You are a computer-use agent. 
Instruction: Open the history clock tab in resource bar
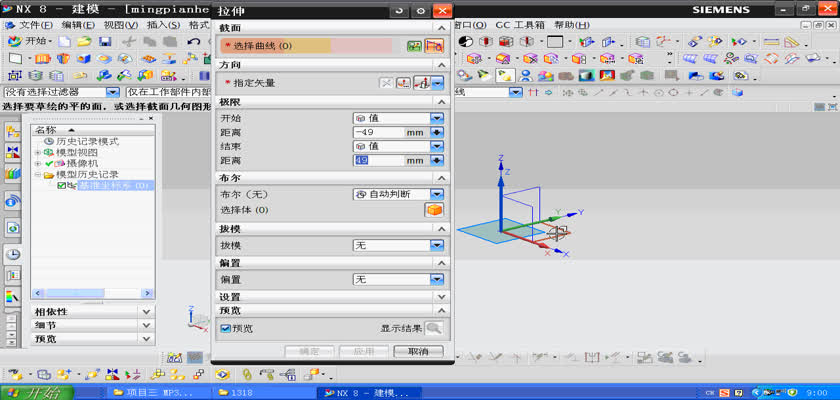pos(13,254)
